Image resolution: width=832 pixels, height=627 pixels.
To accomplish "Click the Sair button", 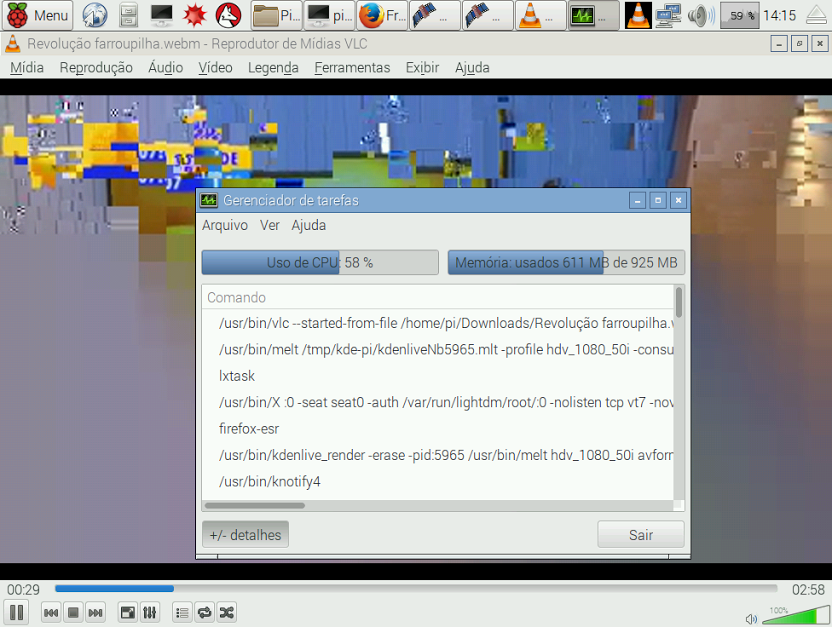I will click(640, 535).
